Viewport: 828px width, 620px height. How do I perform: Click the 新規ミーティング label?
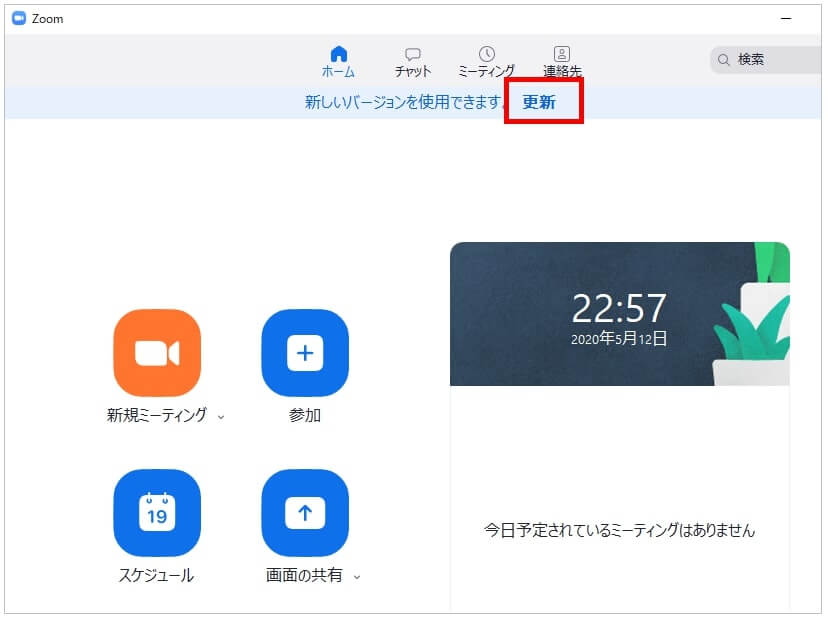point(157,415)
